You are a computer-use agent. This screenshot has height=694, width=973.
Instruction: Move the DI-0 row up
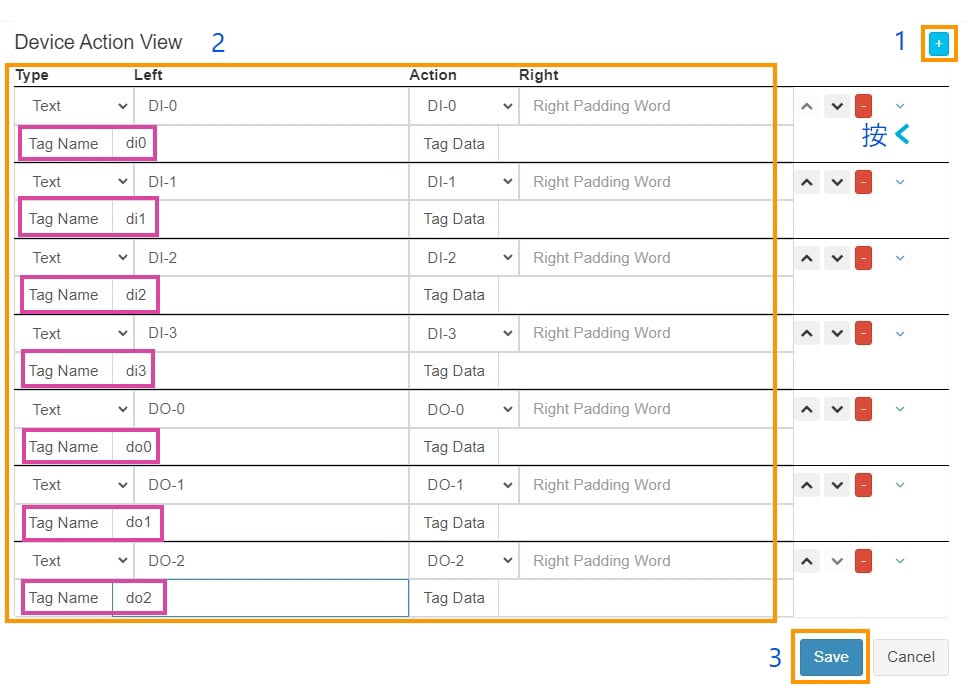coord(807,106)
